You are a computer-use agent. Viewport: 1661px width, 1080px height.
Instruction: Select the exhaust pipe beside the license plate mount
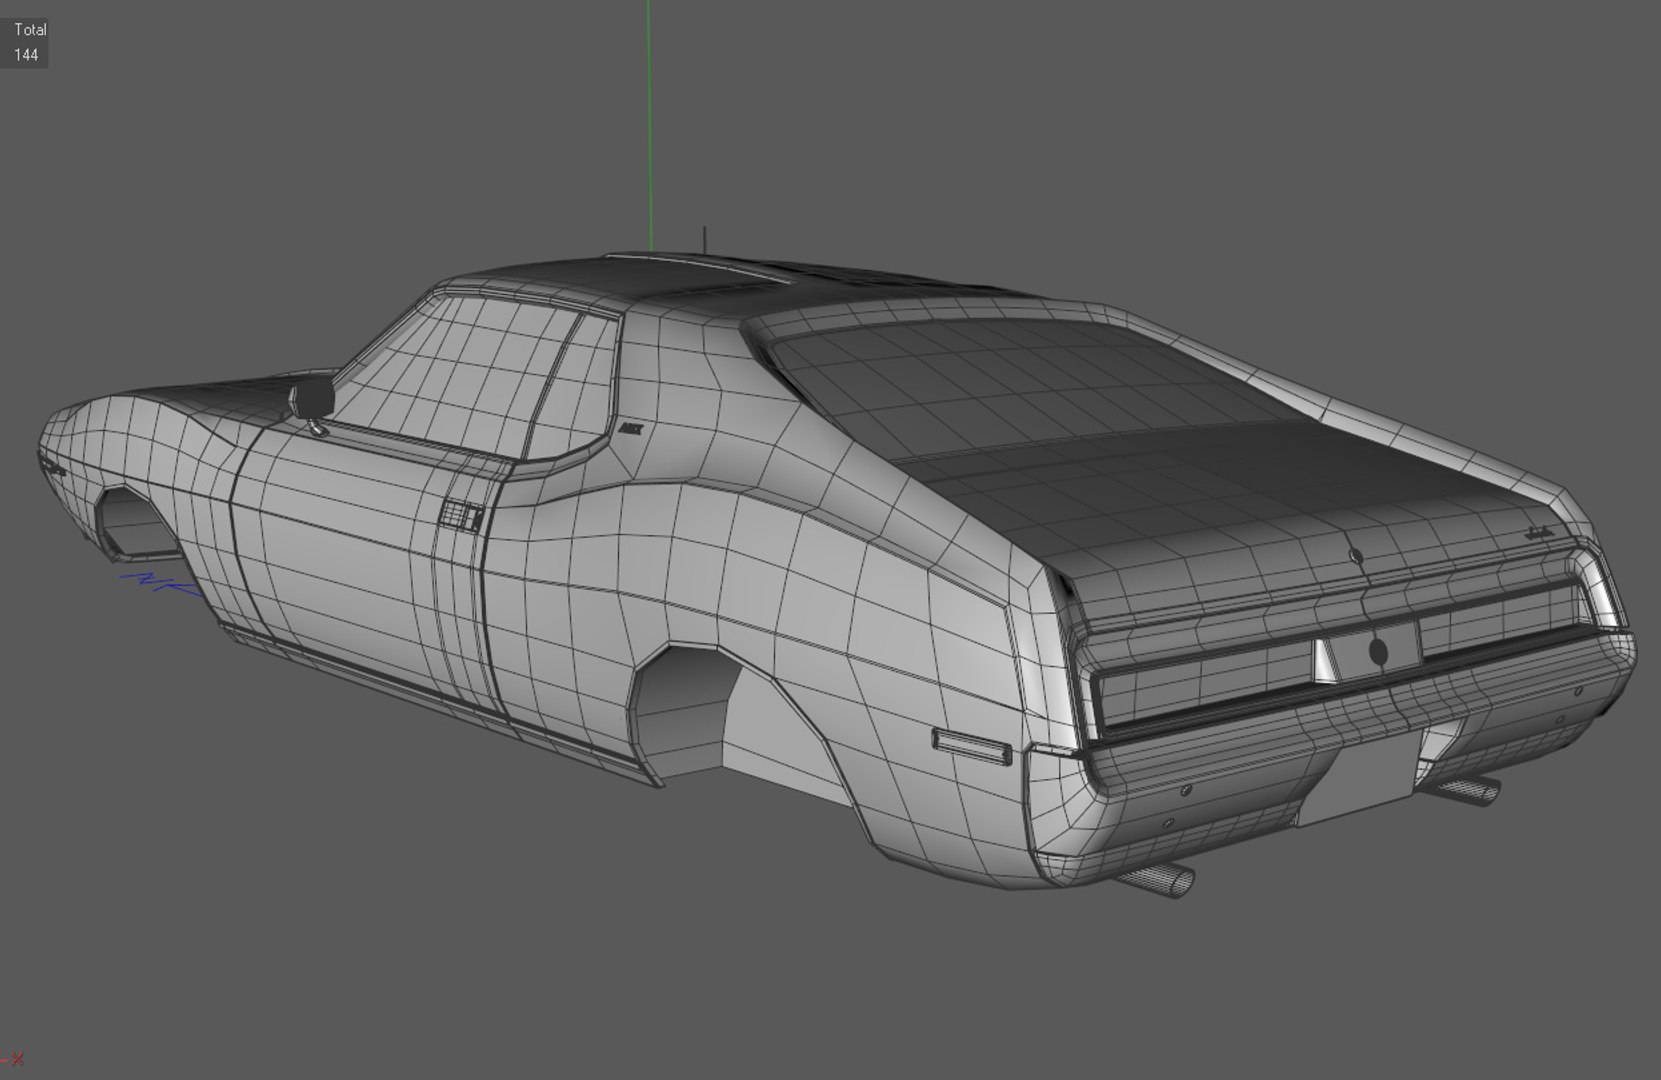pyautogui.click(x=1468, y=790)
